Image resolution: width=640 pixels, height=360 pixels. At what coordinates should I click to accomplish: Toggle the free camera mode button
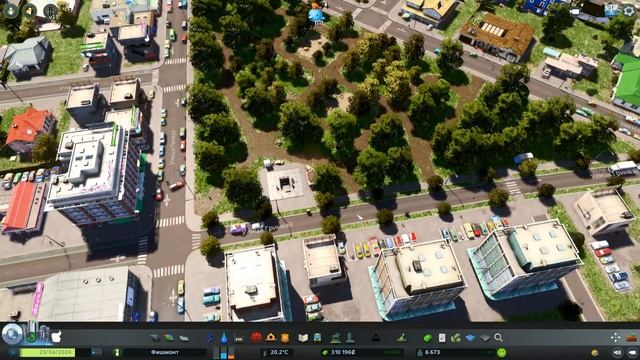(632, 352)
